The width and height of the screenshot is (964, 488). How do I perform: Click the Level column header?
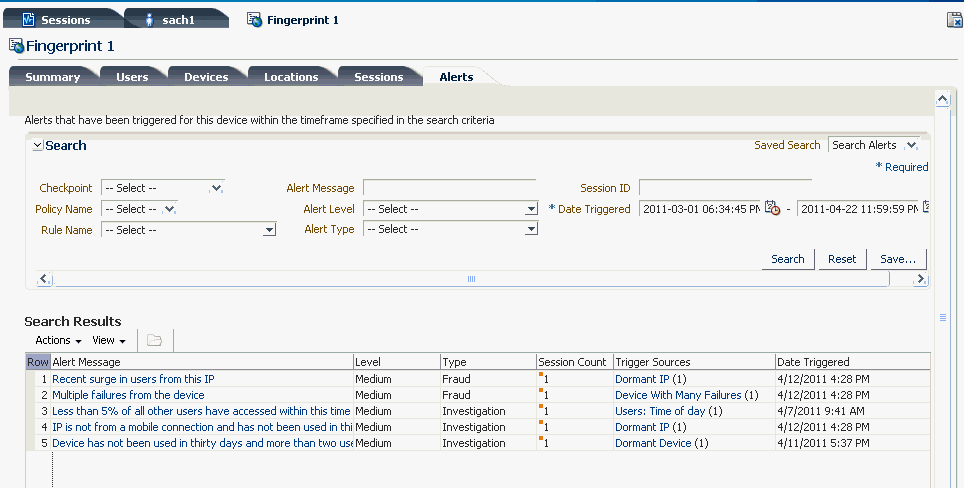(x=397, y=362)
